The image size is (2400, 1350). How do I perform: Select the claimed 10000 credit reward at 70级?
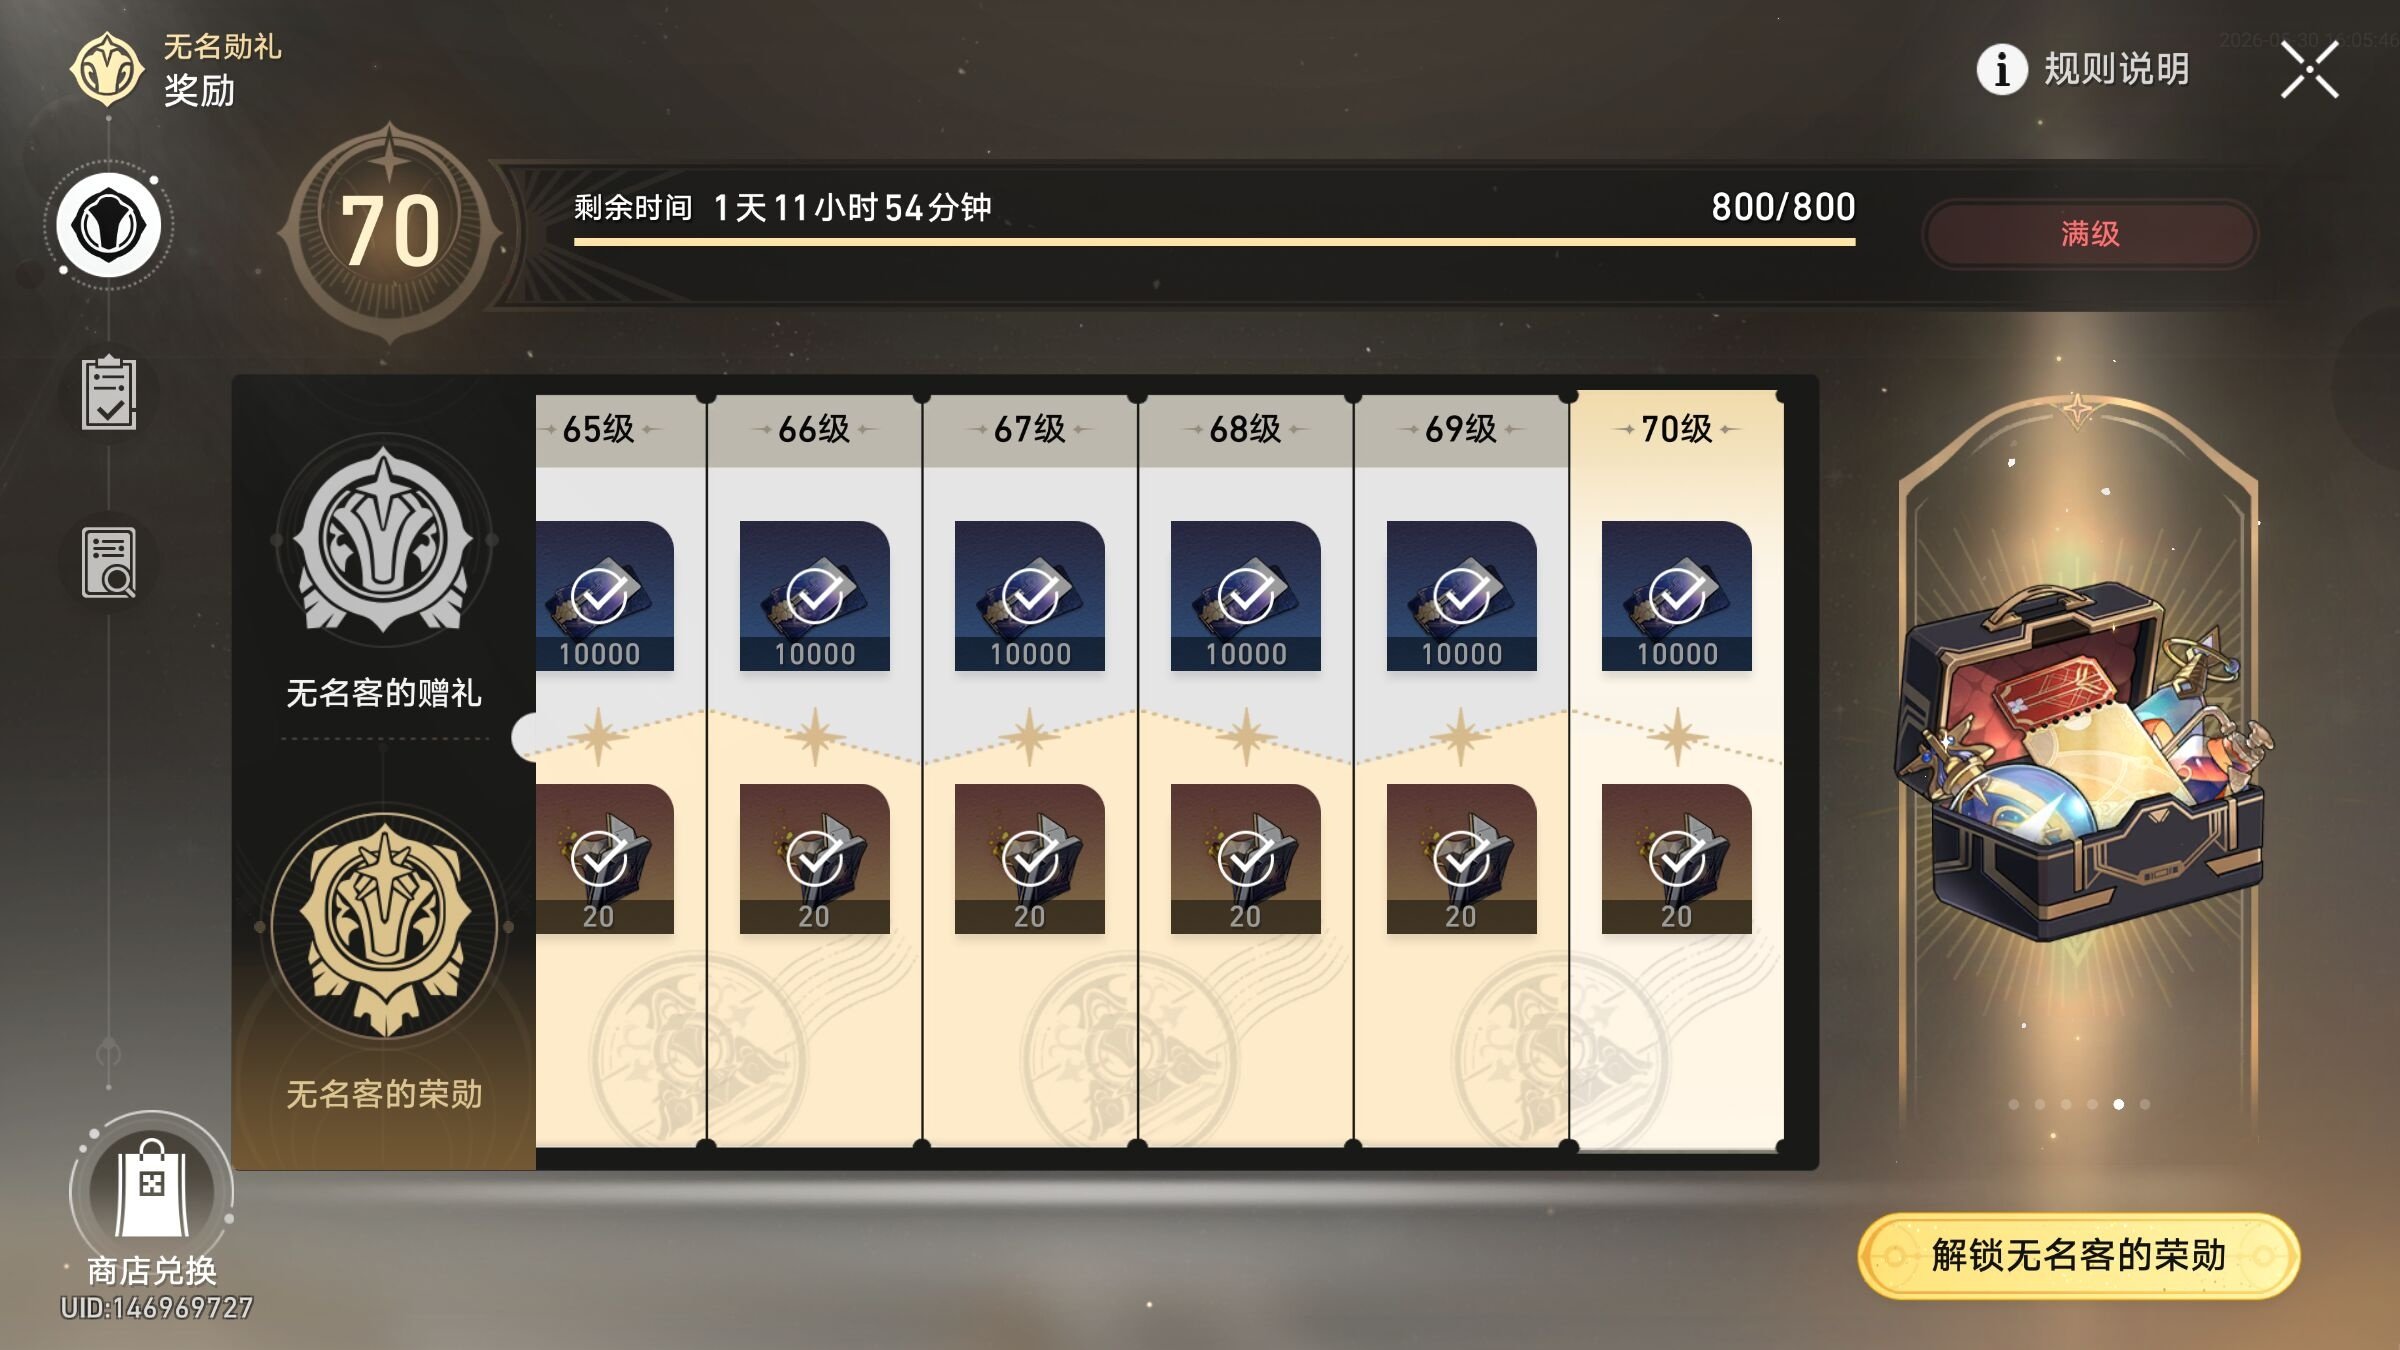[1677, 595]
